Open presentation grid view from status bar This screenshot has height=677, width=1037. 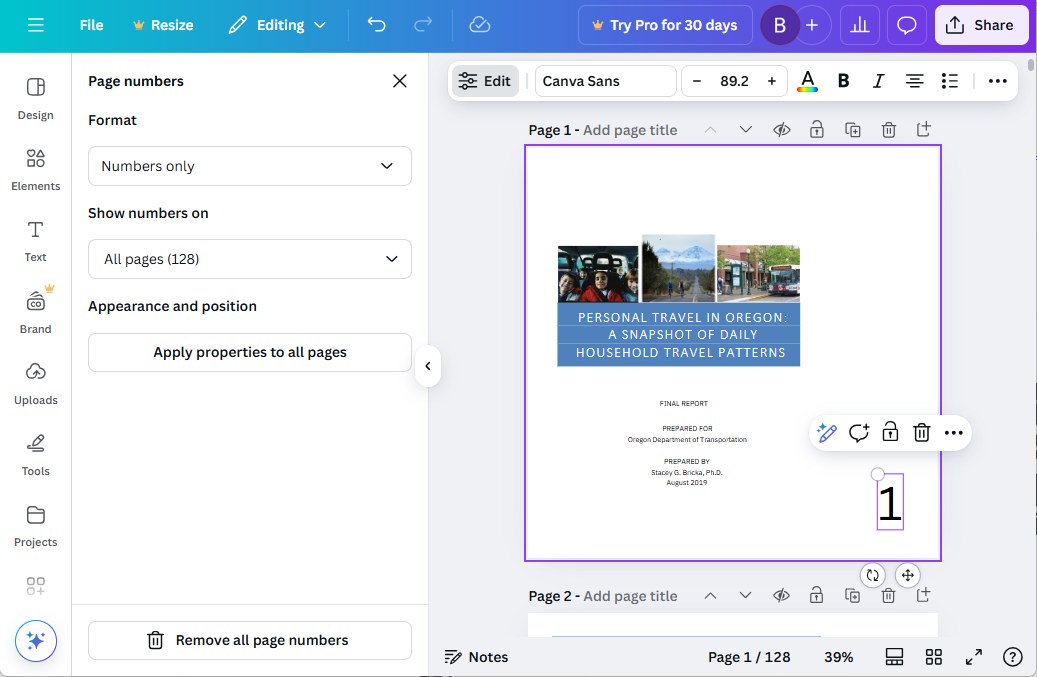933,657
